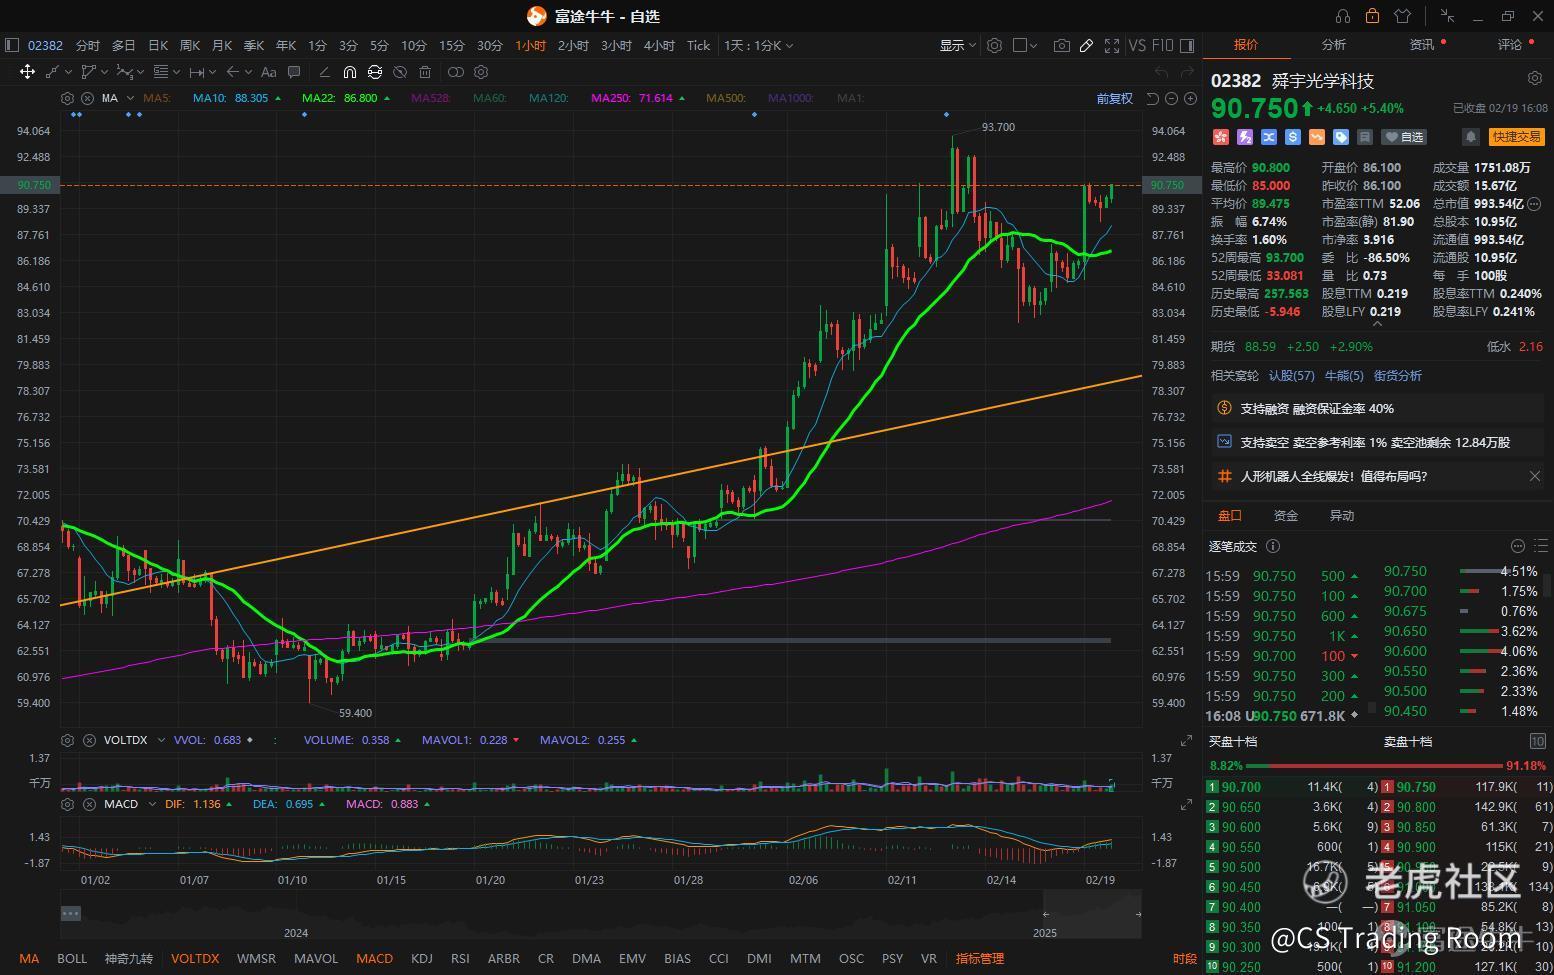This screenshot has height=975, width=1554.
Task: Select the trend line drawing tool
Action: (x=53, y=72)
